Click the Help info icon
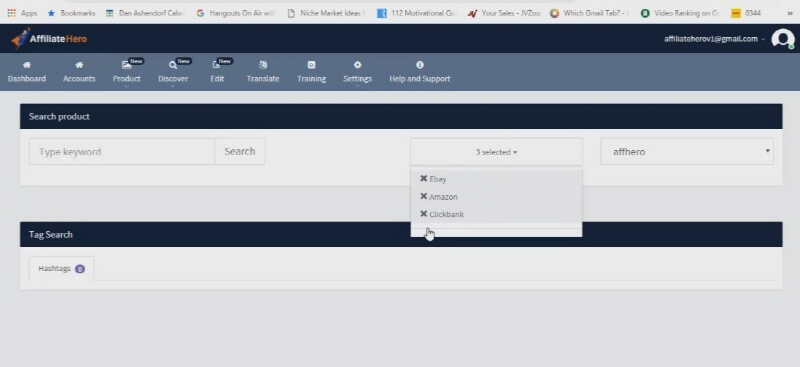Image resolution: width=800 pixels, height=367 pixels. [419, 65]
